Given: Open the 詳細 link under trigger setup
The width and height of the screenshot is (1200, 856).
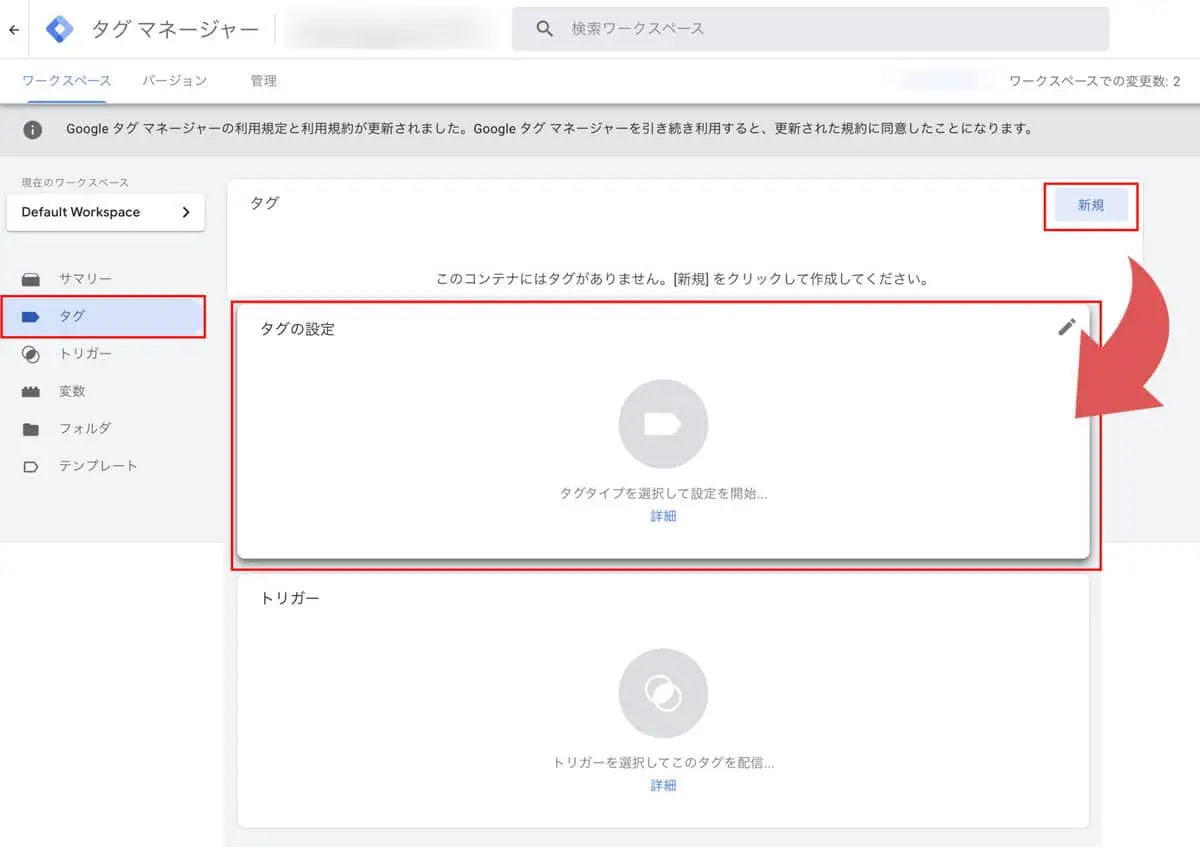Looking at the screenshot, I should click(663, 786).
